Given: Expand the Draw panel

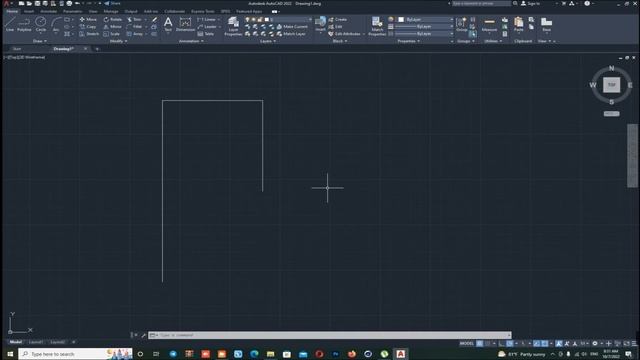Looking at the screenshot, I should click(40, 41).
